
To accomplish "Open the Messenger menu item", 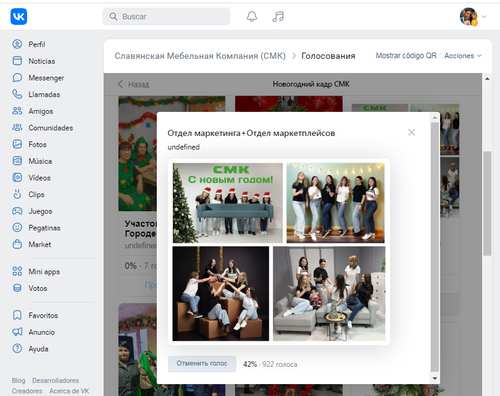I will click(x=46, y=78).
